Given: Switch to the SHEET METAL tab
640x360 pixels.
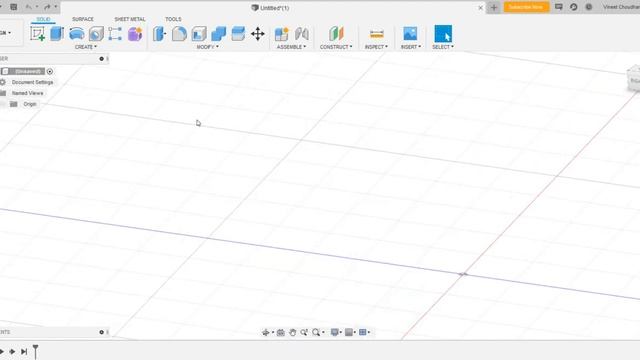Looking at the screenshot, I should click(130, 19).
